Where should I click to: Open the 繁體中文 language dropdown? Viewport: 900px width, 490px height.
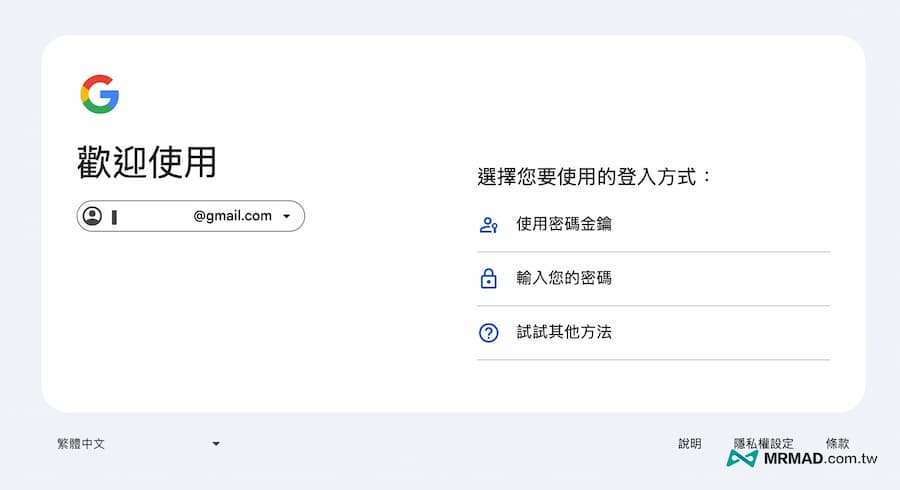138,444
